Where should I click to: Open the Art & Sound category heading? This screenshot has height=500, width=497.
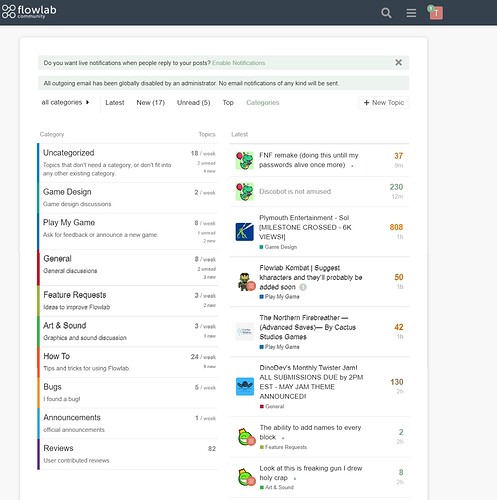pos(65,326)
